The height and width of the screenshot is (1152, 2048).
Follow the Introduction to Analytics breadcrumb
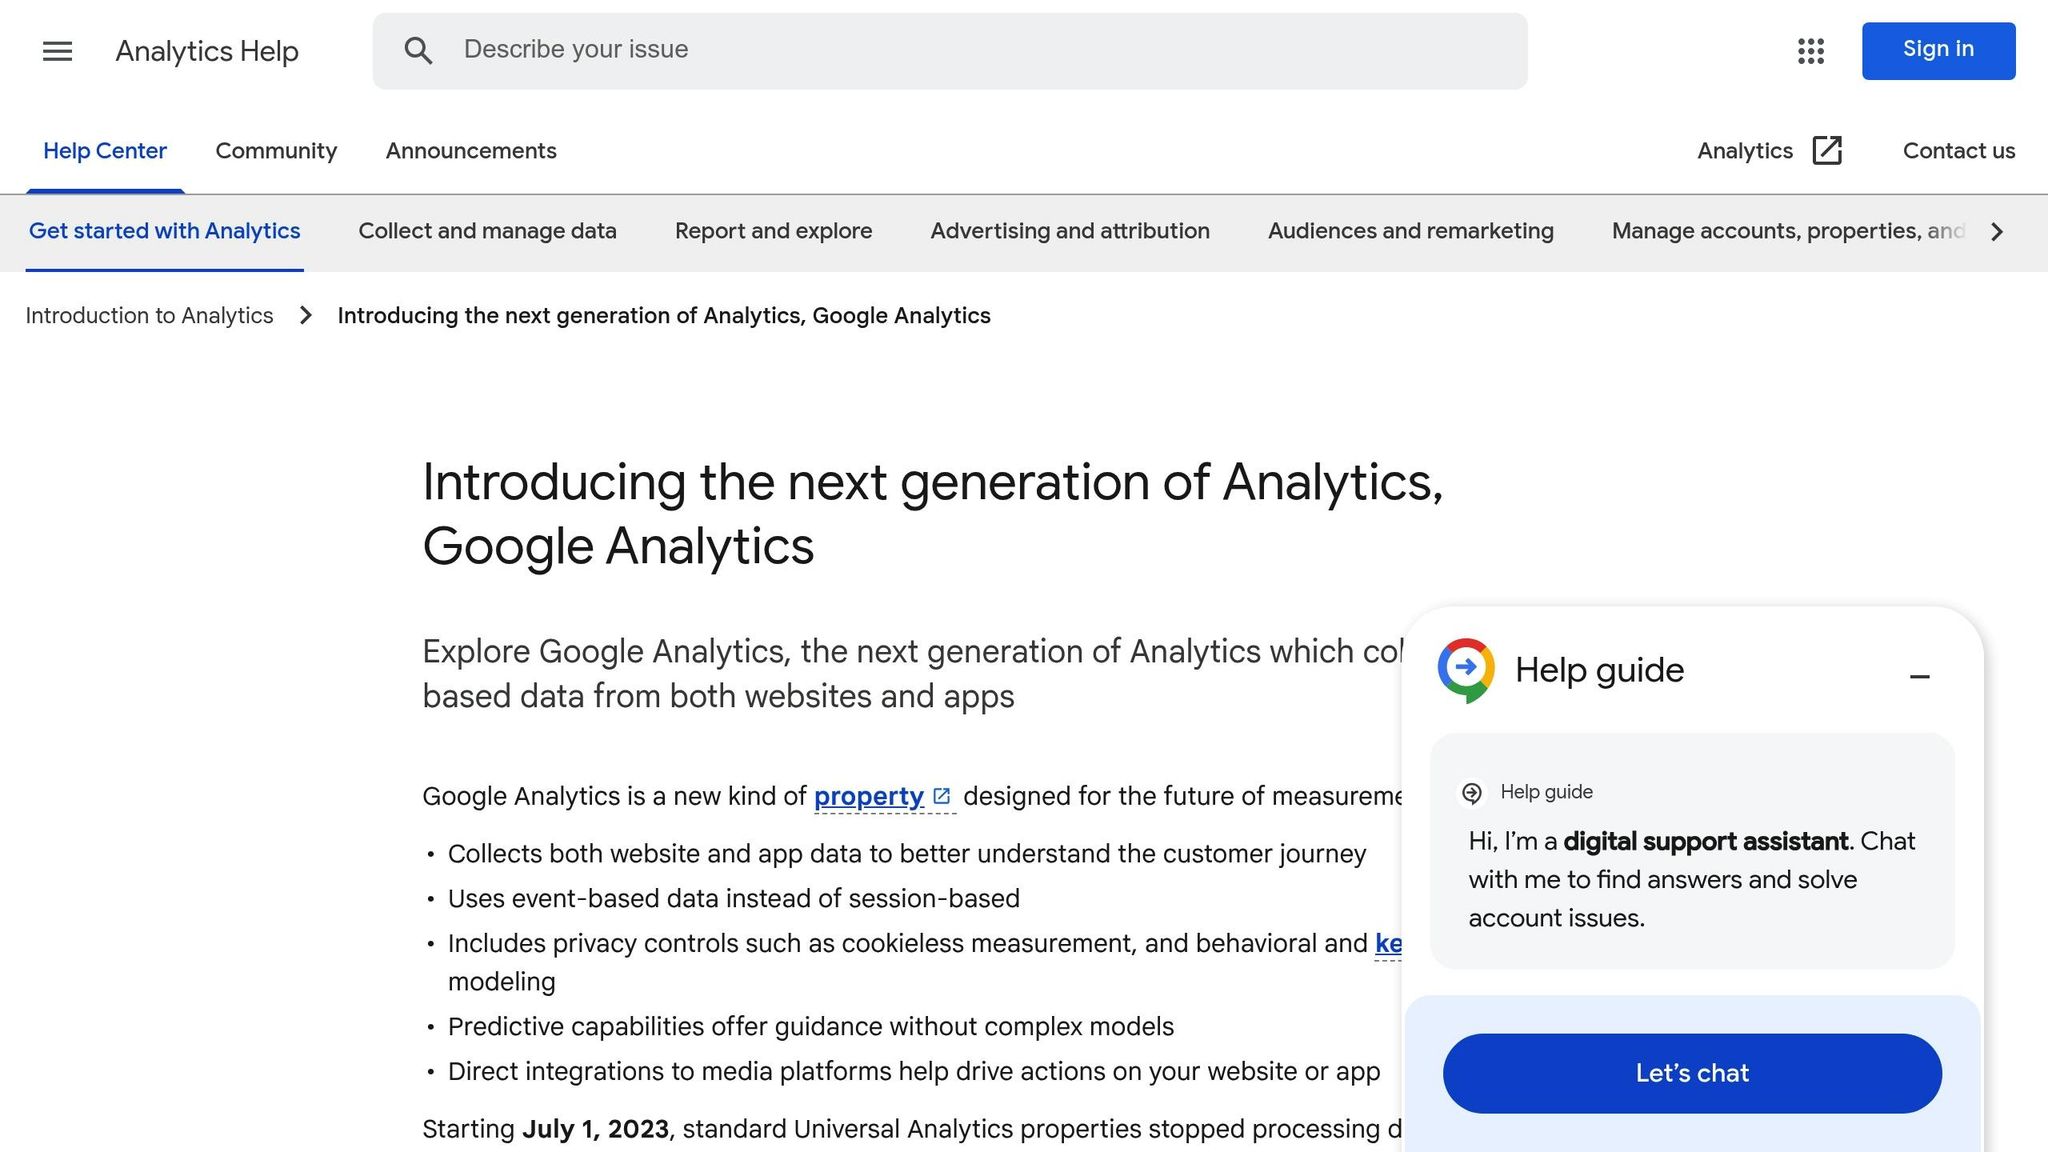coord(149,315)
